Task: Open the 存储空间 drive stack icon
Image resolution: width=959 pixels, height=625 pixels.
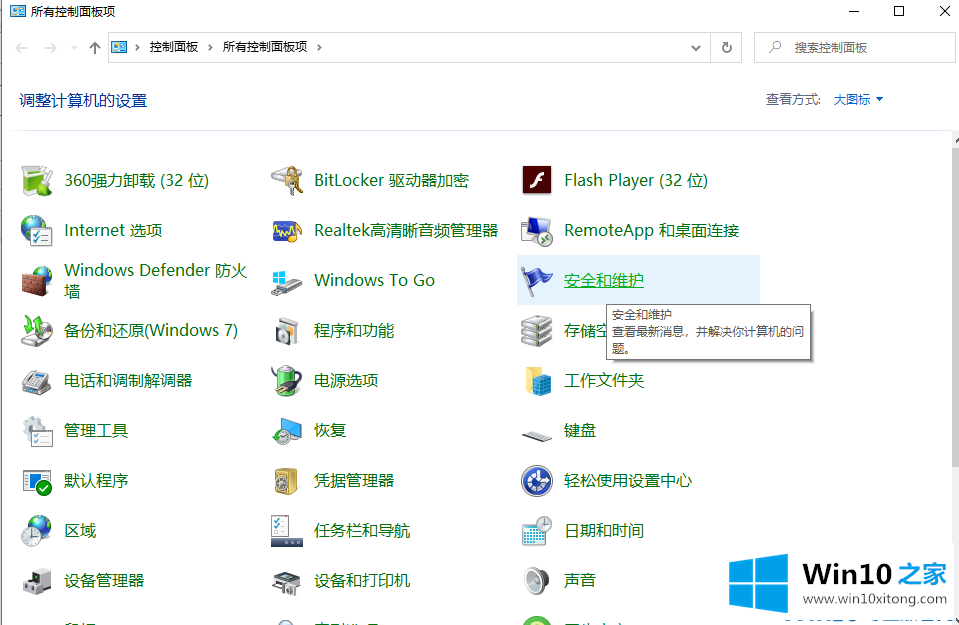Action: [537, 331]
